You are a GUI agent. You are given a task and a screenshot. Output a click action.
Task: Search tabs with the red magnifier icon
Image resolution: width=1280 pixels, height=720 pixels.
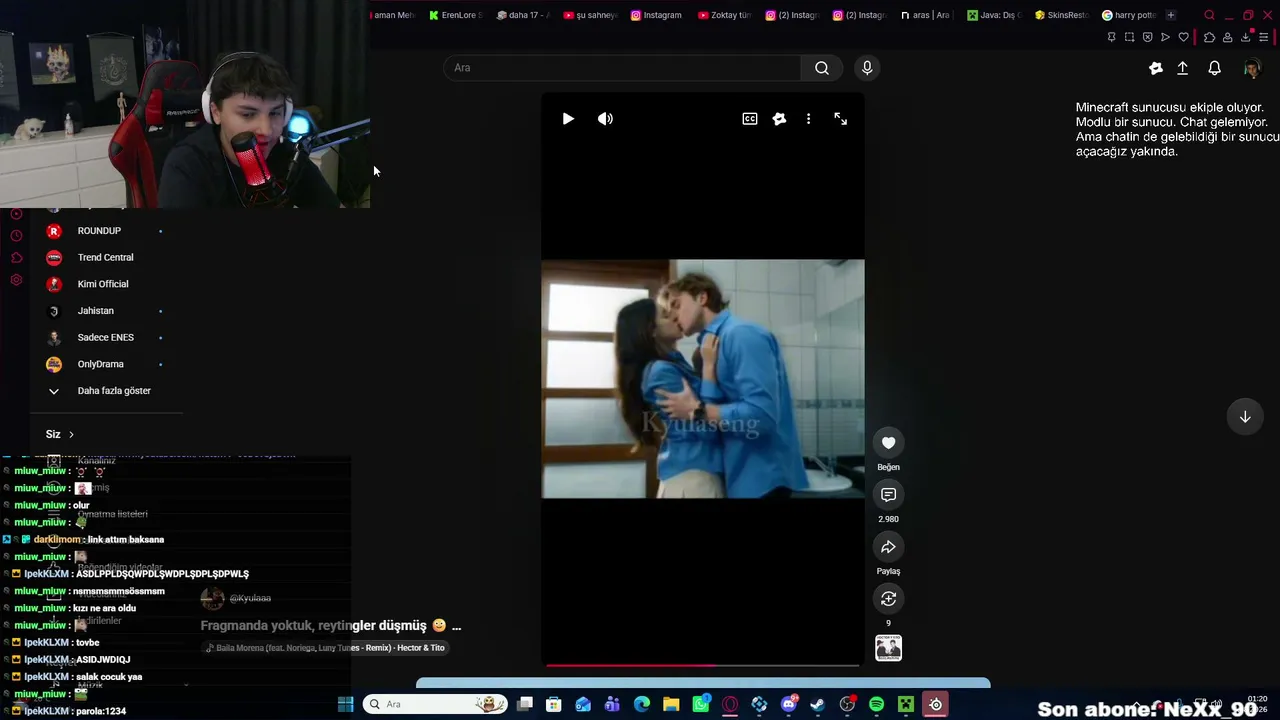1209,15
